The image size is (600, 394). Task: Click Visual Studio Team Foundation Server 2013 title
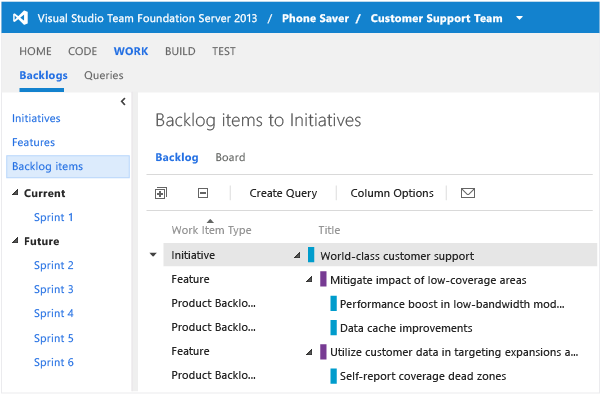point(147,18)
